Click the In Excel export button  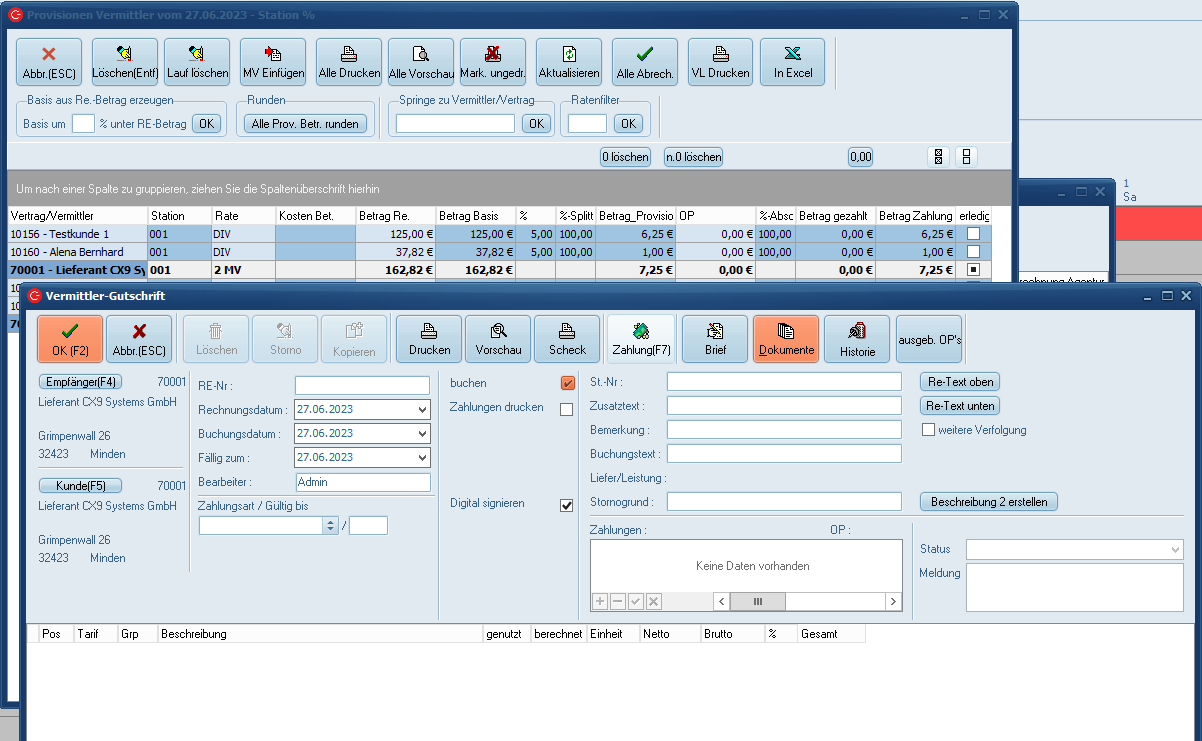click(792, 62)
